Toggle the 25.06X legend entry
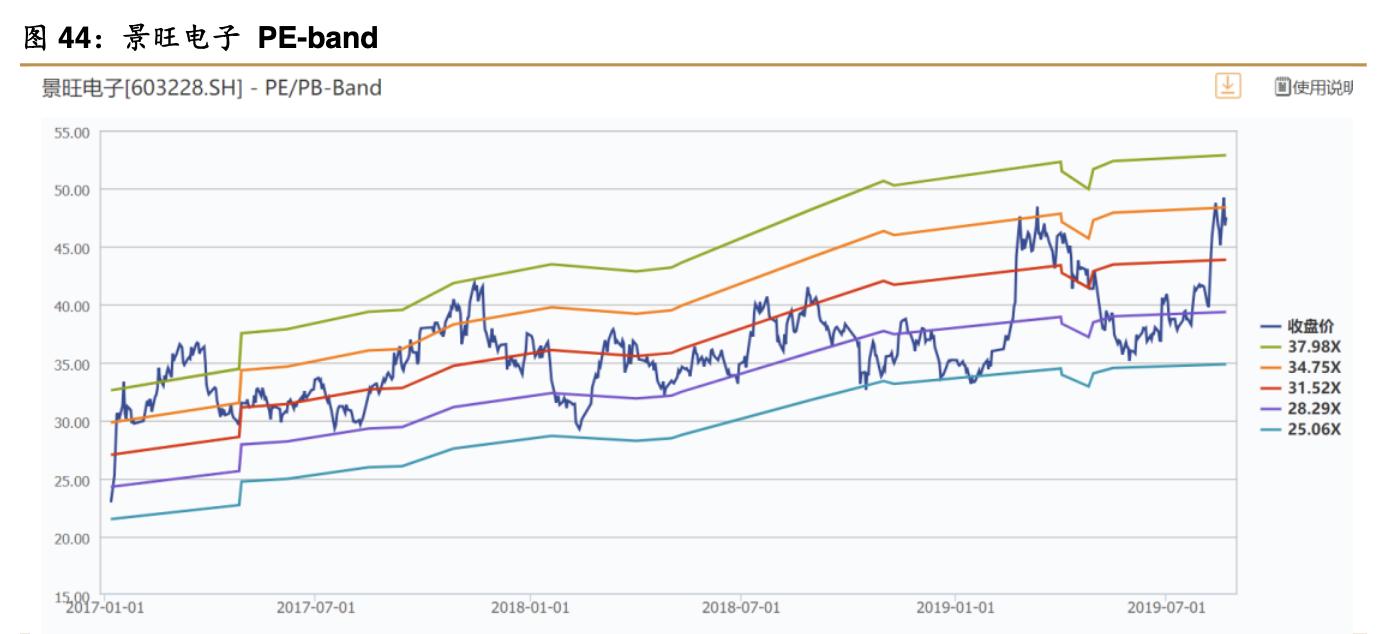 point(1315,430)
